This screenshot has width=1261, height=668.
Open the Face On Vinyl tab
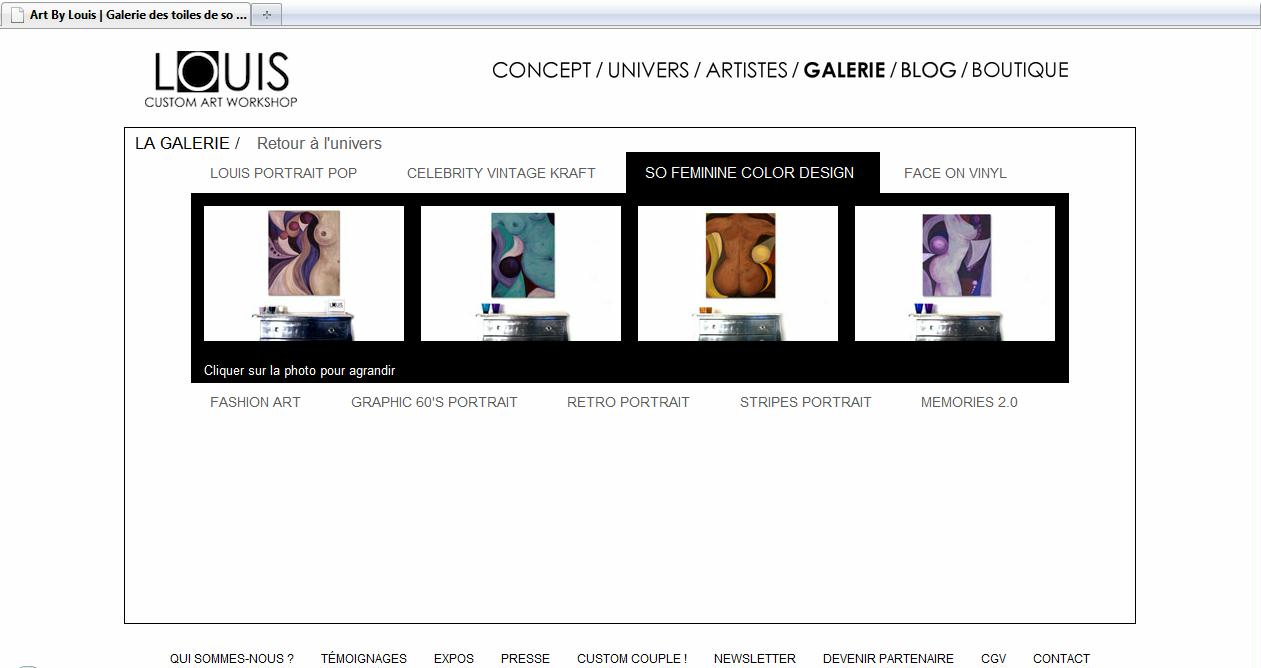click(955, 173)
